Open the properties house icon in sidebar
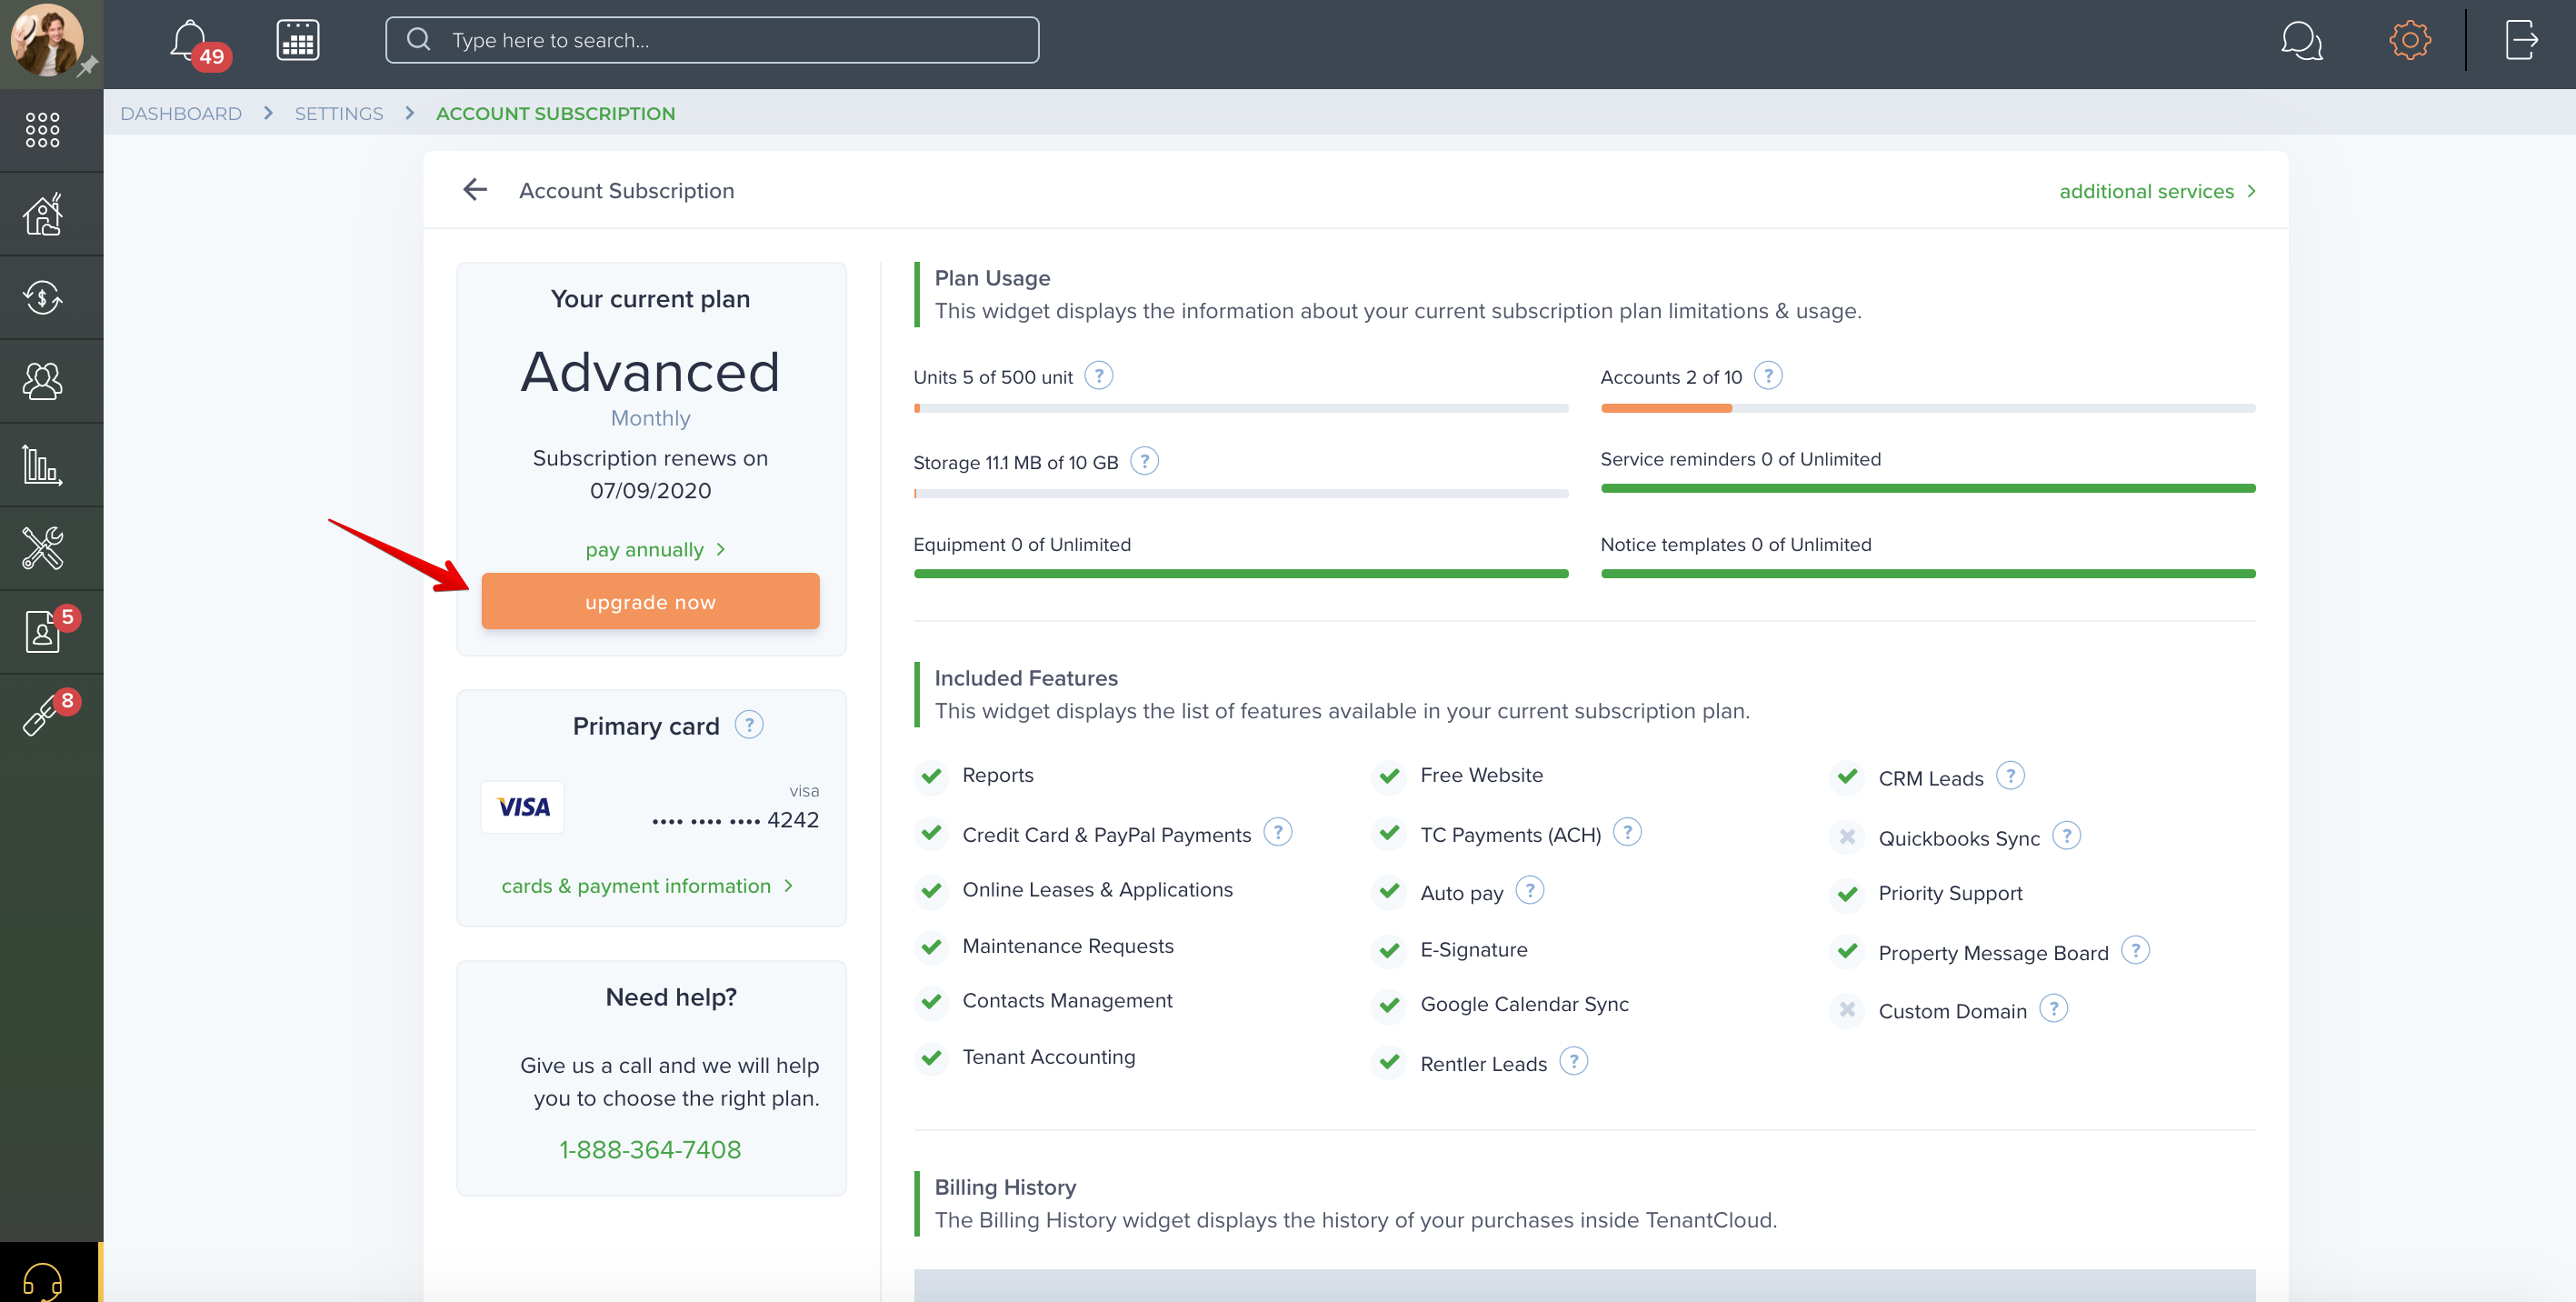The height and width of the screenshot is (1302, 2576). pyautogui.click(x=43, y=214)
